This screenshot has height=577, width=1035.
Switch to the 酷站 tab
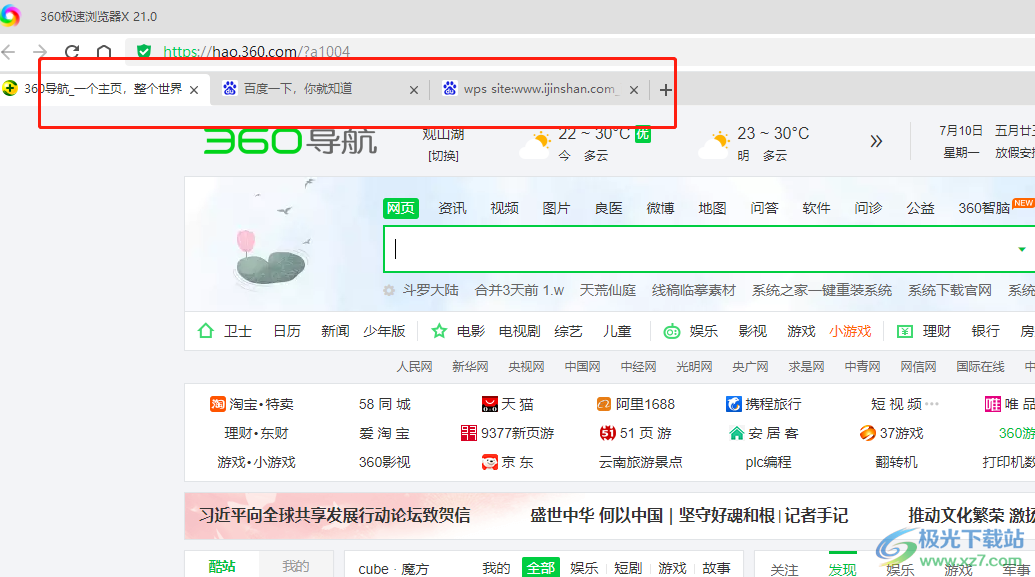(222, 566)
